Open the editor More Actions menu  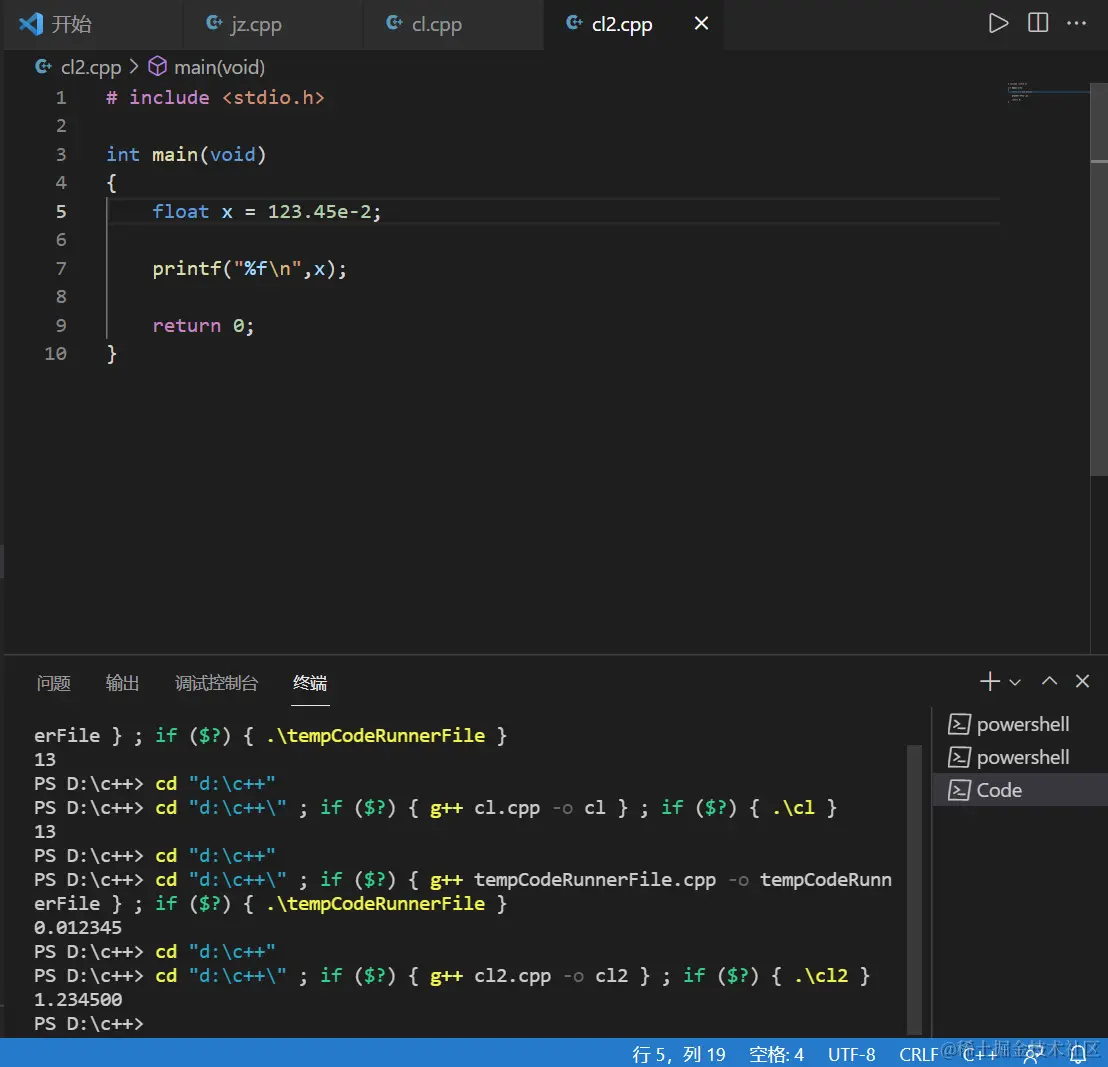(x=1077, y=23)
